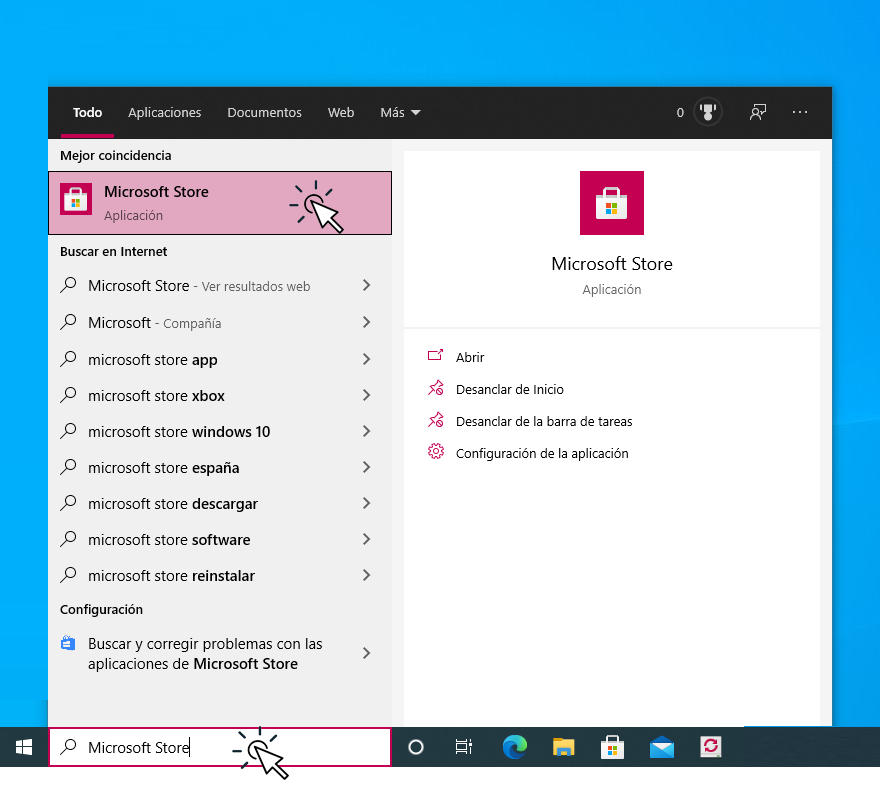Viewport: 880px width, 800px height.
Task: Launch Microsoft Edge from the taskbar
Action: coord(515,747)
